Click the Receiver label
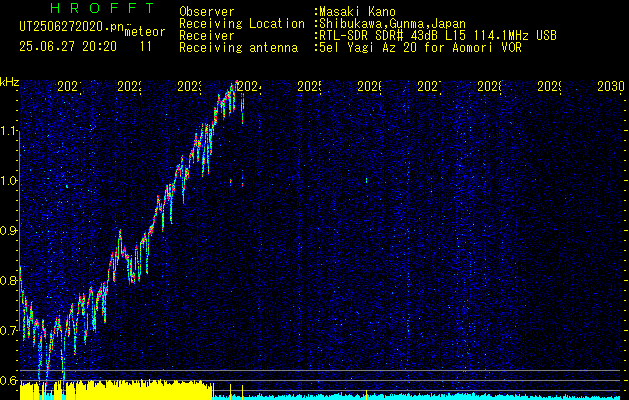 pos(207,36)
